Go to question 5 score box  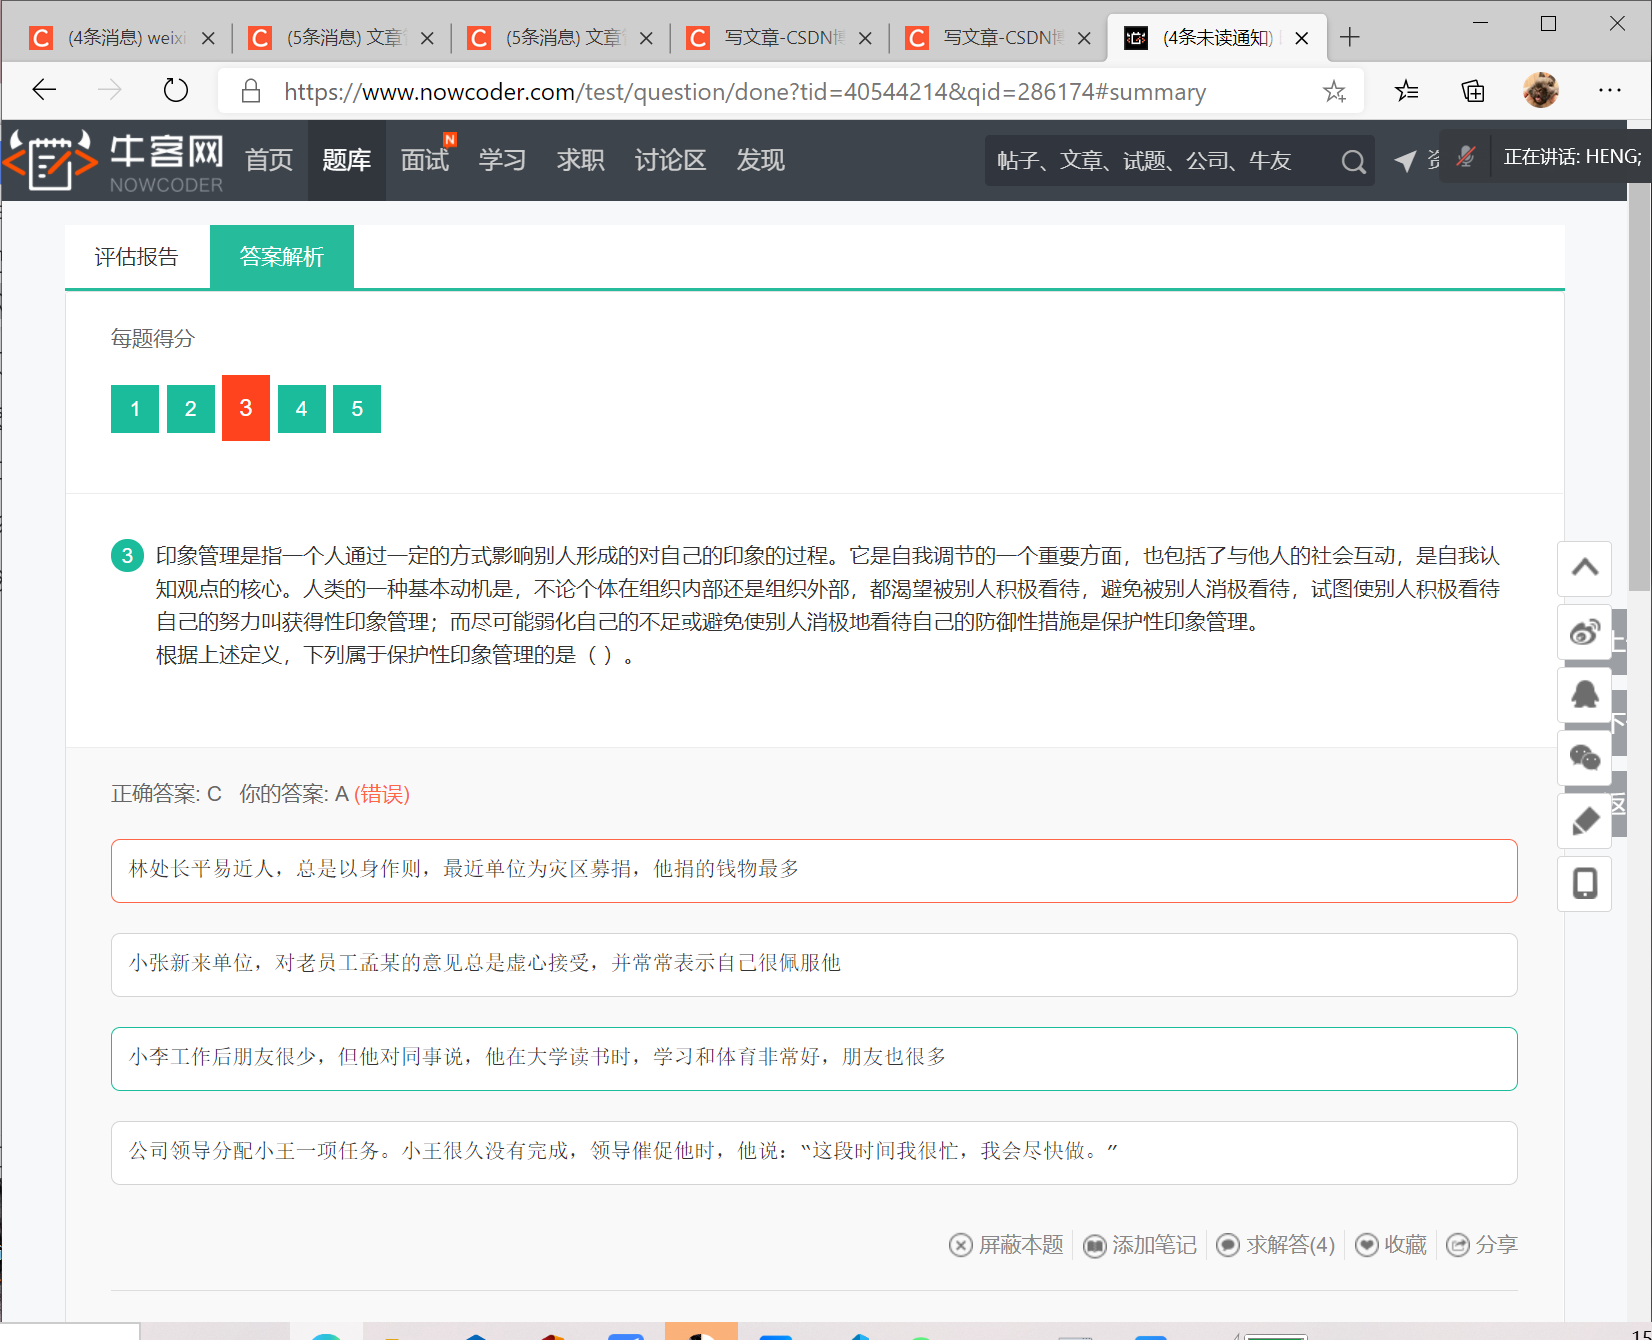357,409
